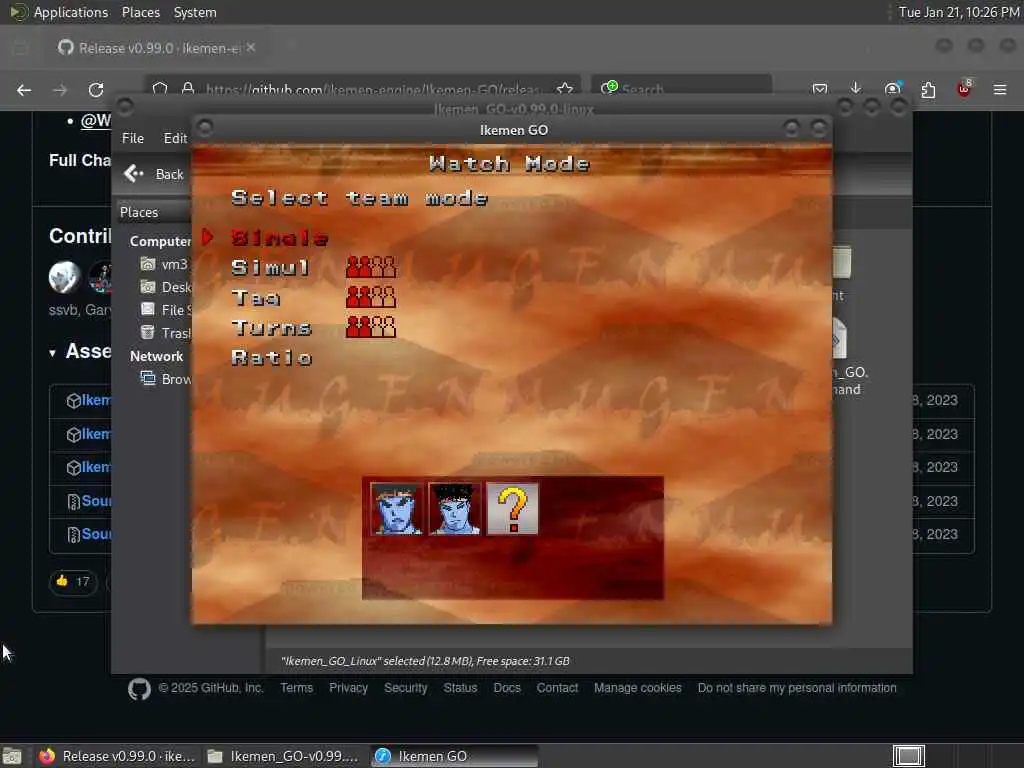Open Terms footer link

coord(296,688)
